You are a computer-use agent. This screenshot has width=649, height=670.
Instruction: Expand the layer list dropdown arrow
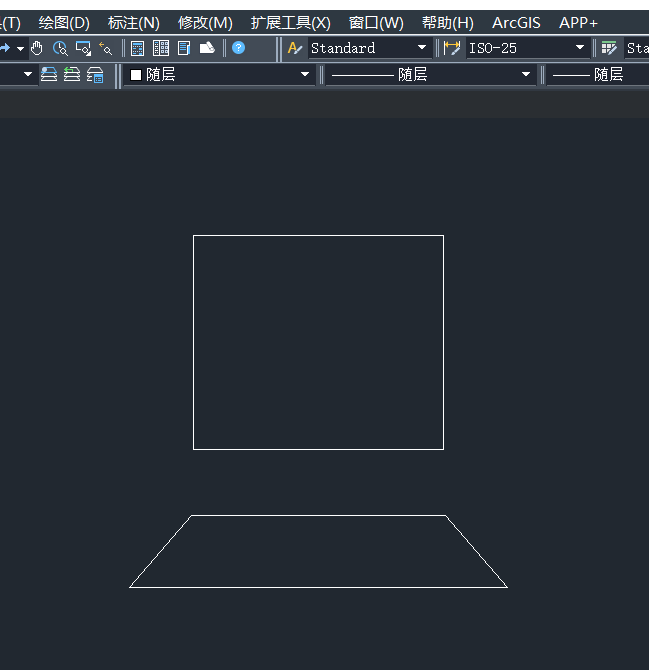click(28, 74)
